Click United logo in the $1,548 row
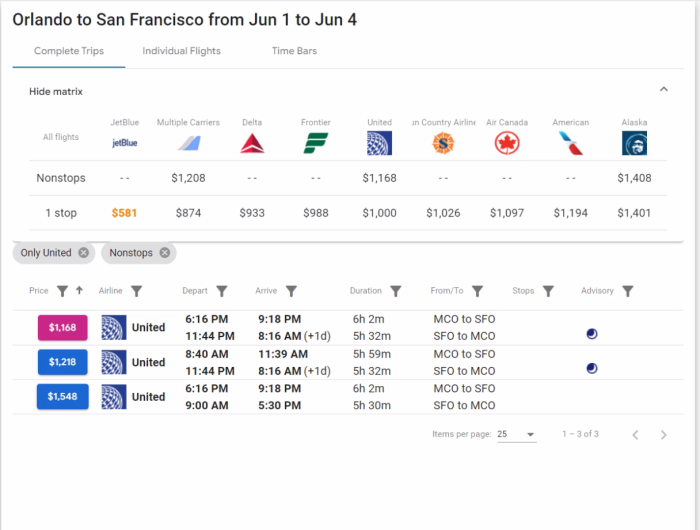The image size is (700, 530). (114, 396)
